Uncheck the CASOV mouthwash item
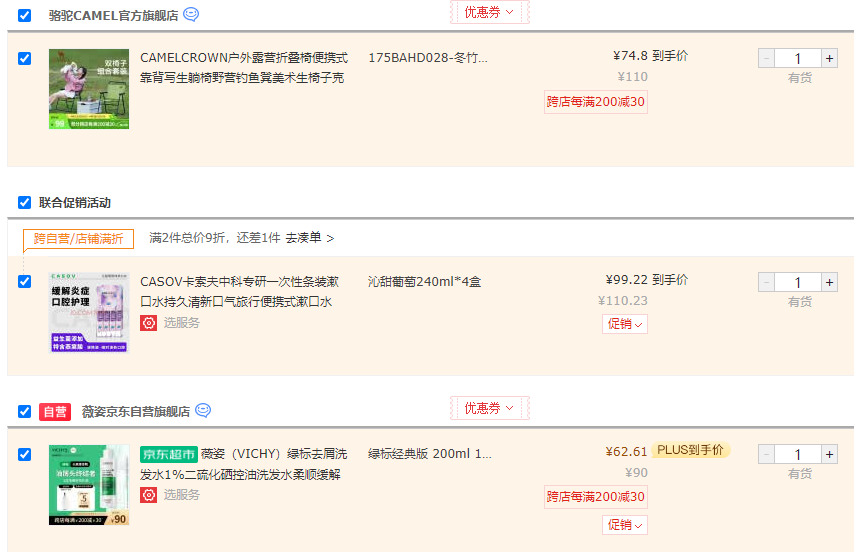Viewport: 854px width, 552px height. [25, 281]
